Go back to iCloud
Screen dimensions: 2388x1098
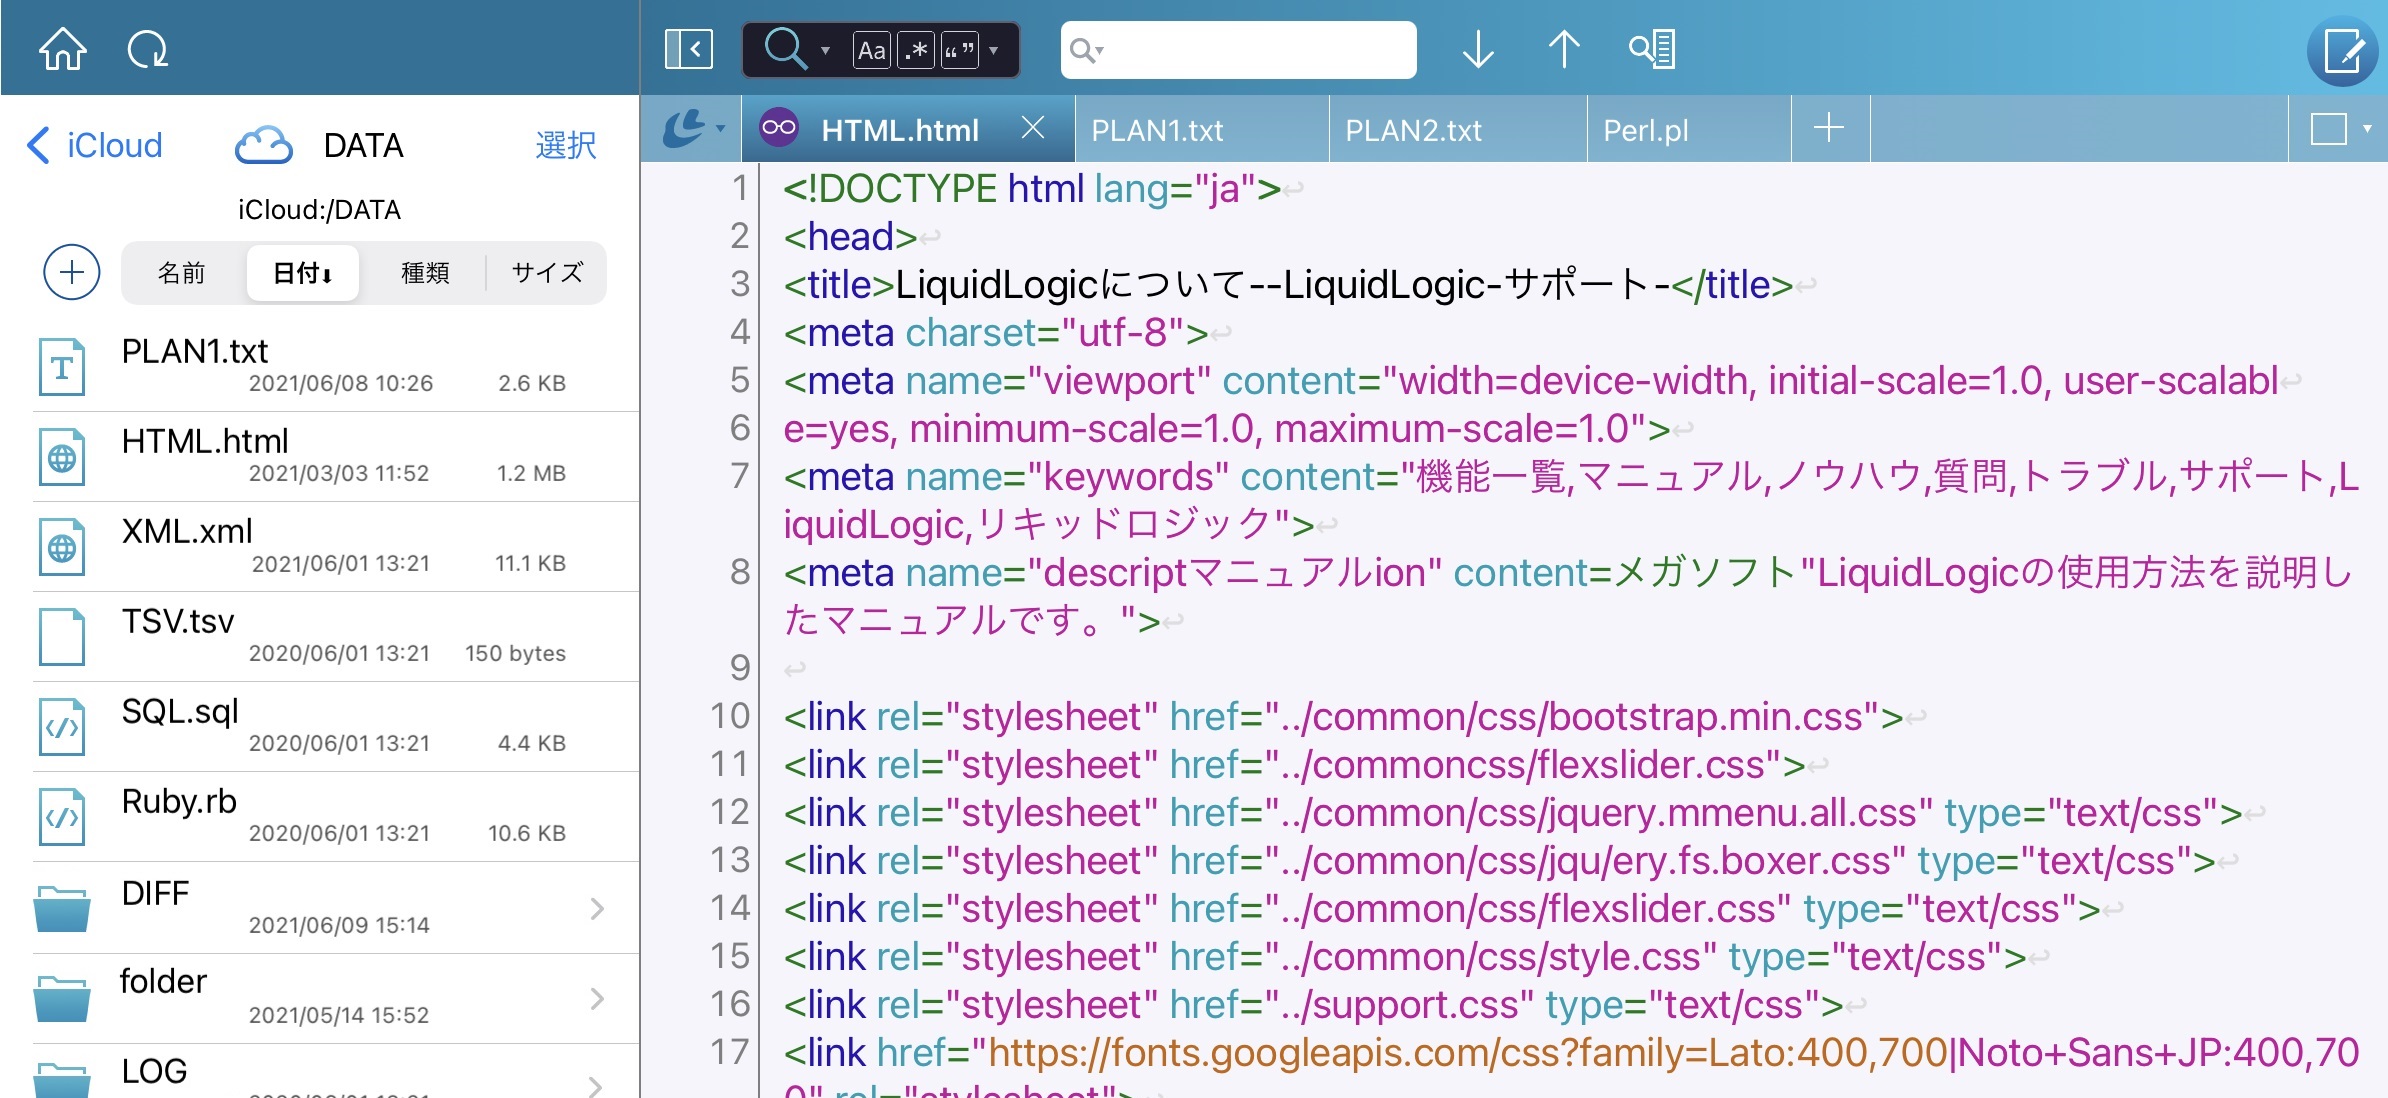(95, 145)
